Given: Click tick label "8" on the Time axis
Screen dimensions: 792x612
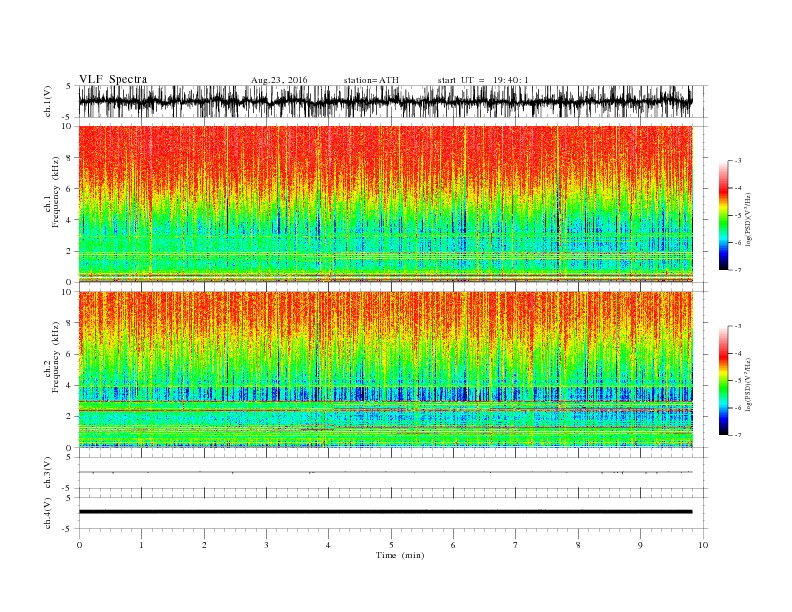Looking at the screenshot, I should 578,545.
